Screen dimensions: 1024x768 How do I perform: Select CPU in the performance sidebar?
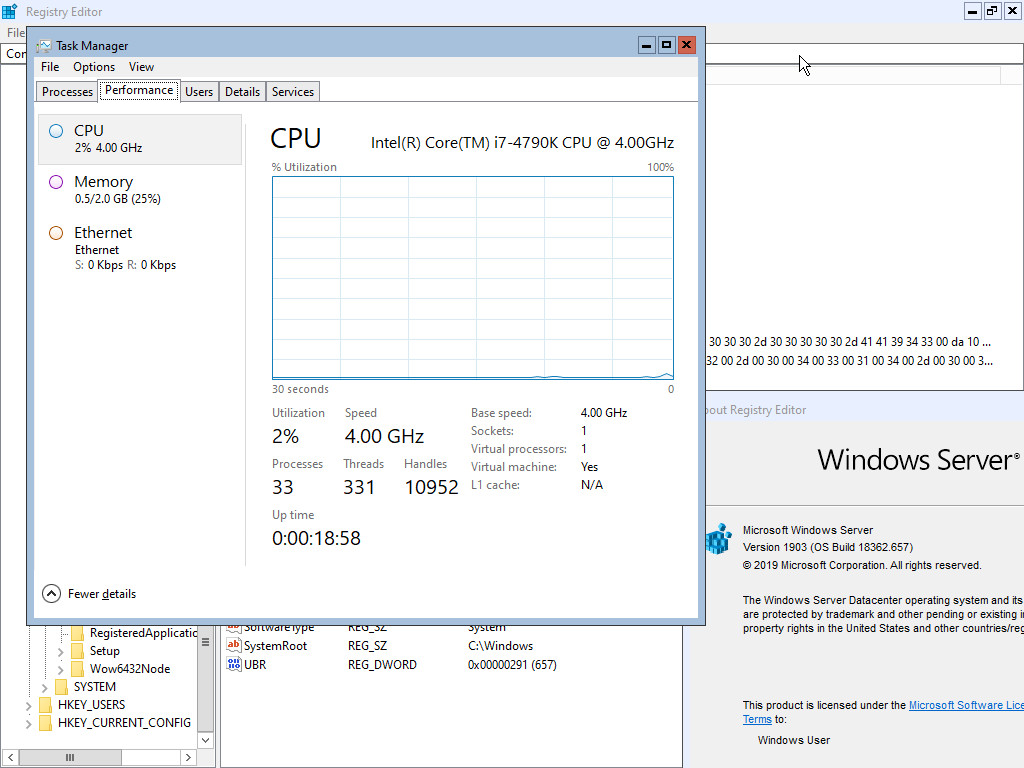coord(140,138)
